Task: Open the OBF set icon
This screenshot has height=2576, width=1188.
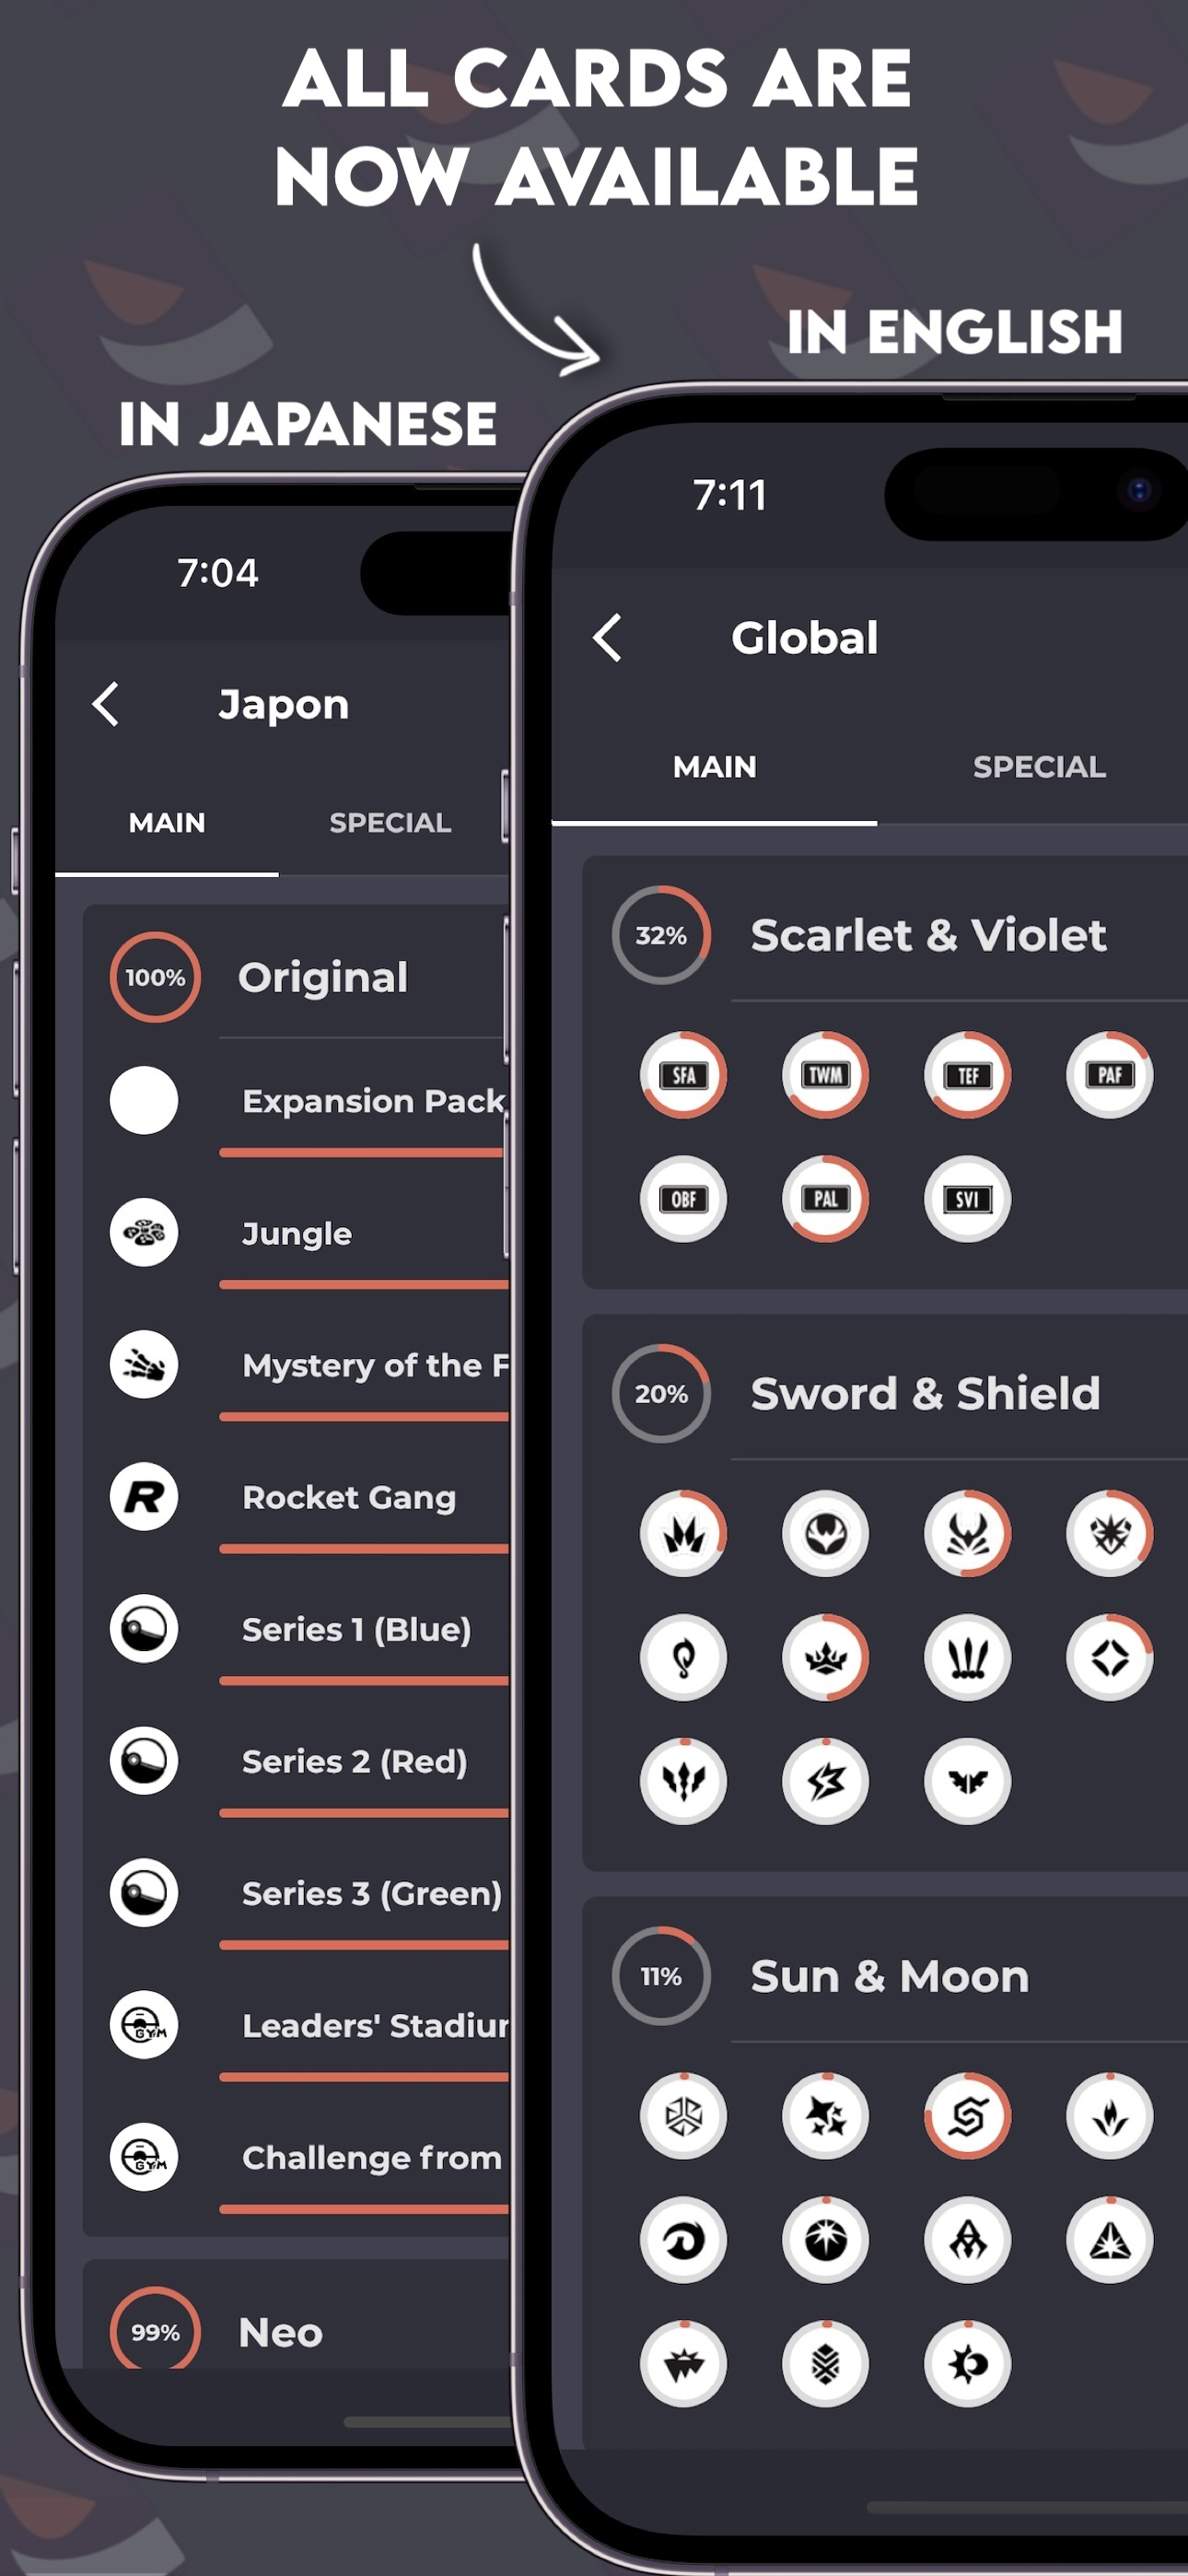Action: [684, 1199]
